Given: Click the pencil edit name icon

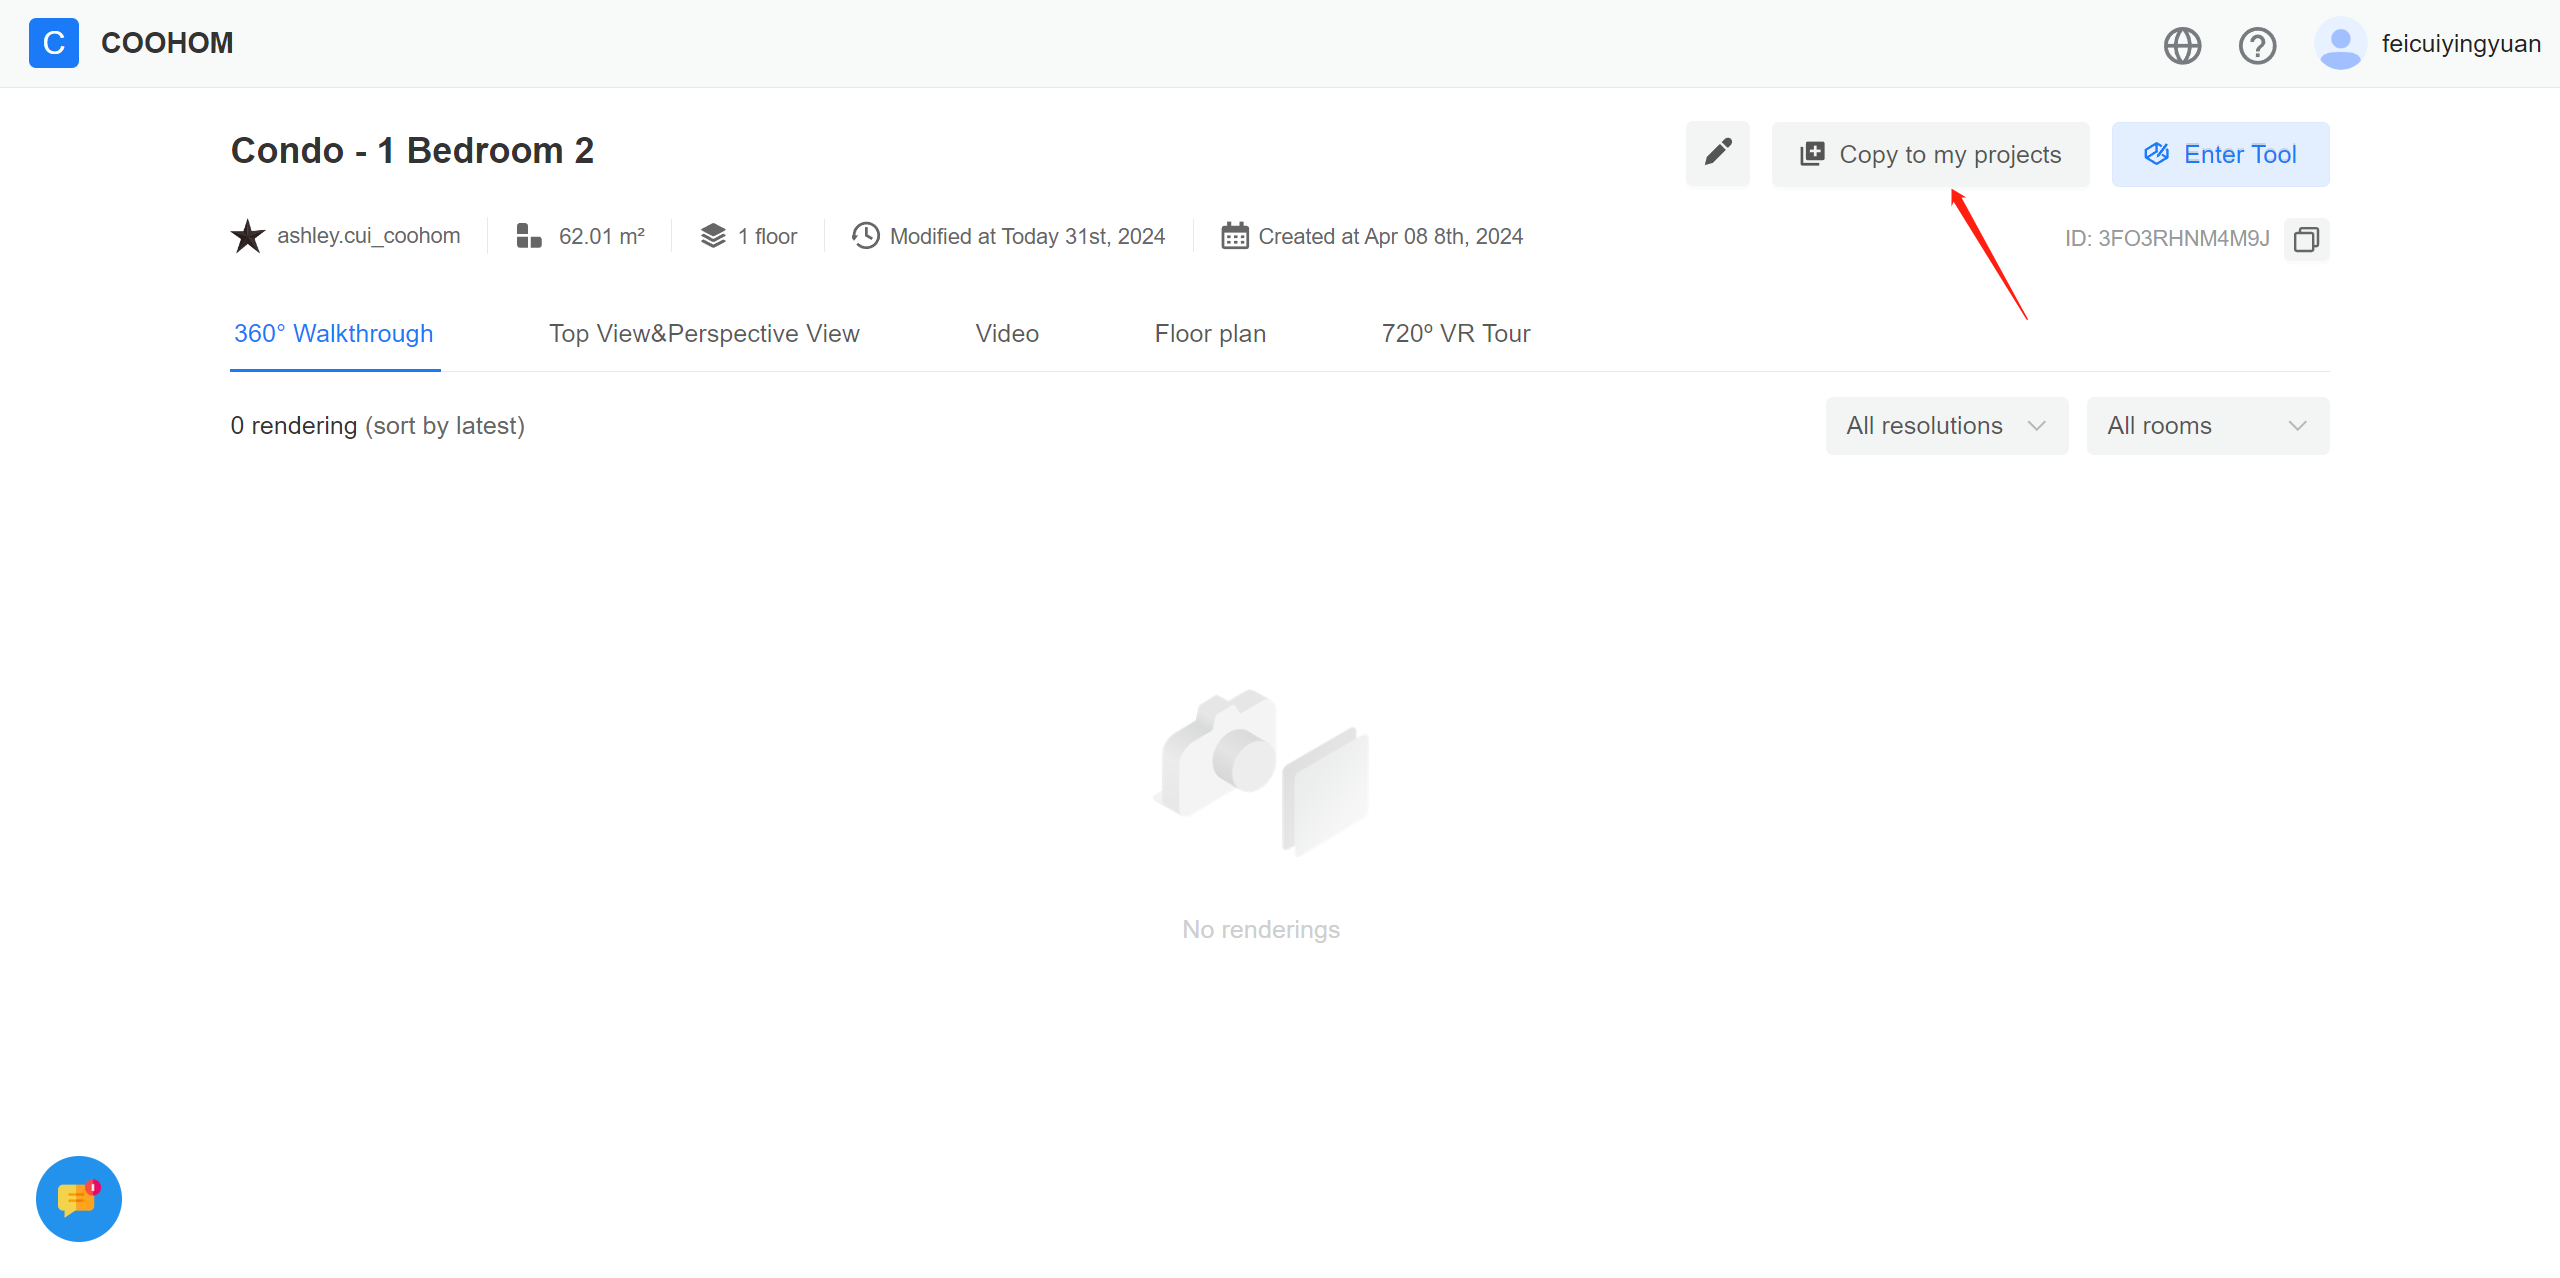Looking at the screenshot, I should [1718, 153].
